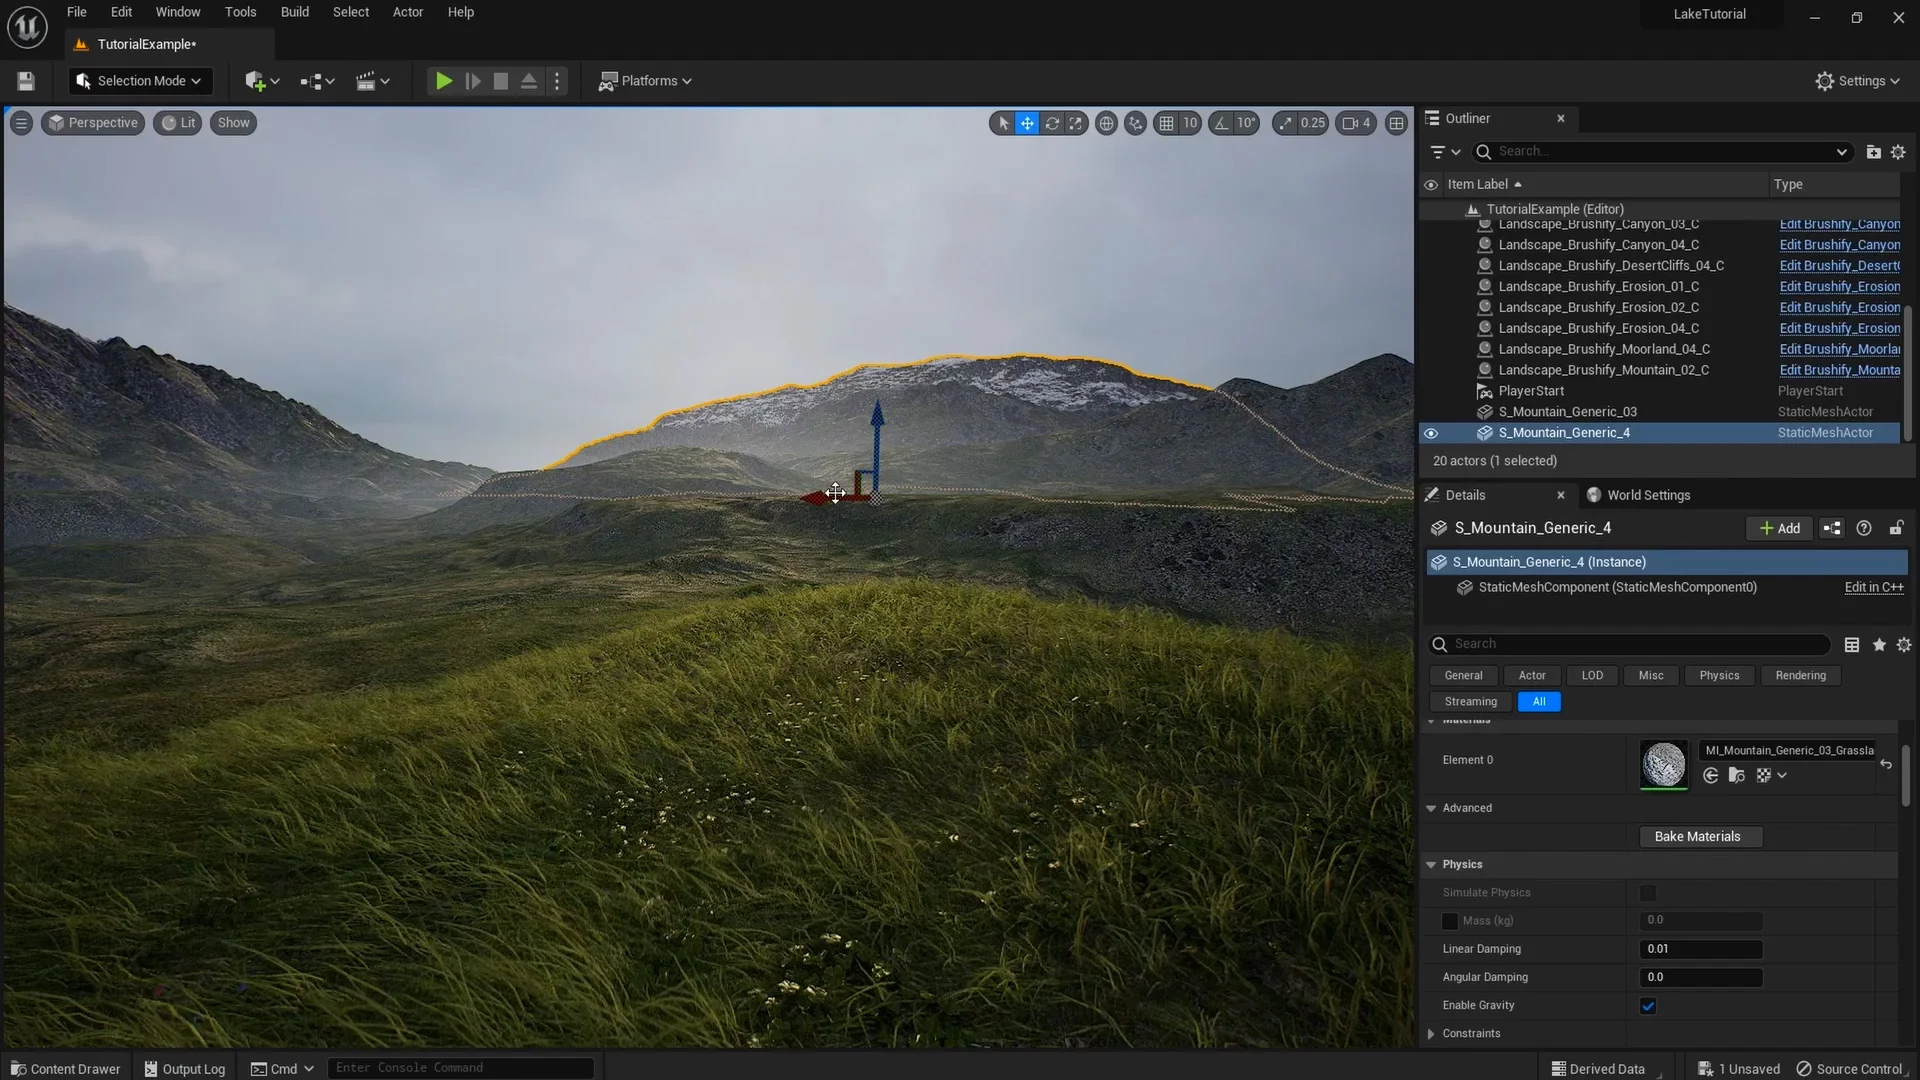This screenshot has width=1920, height=1080.
Task: Filter Details by Physics category
Action: click(x=1719, y=675)
